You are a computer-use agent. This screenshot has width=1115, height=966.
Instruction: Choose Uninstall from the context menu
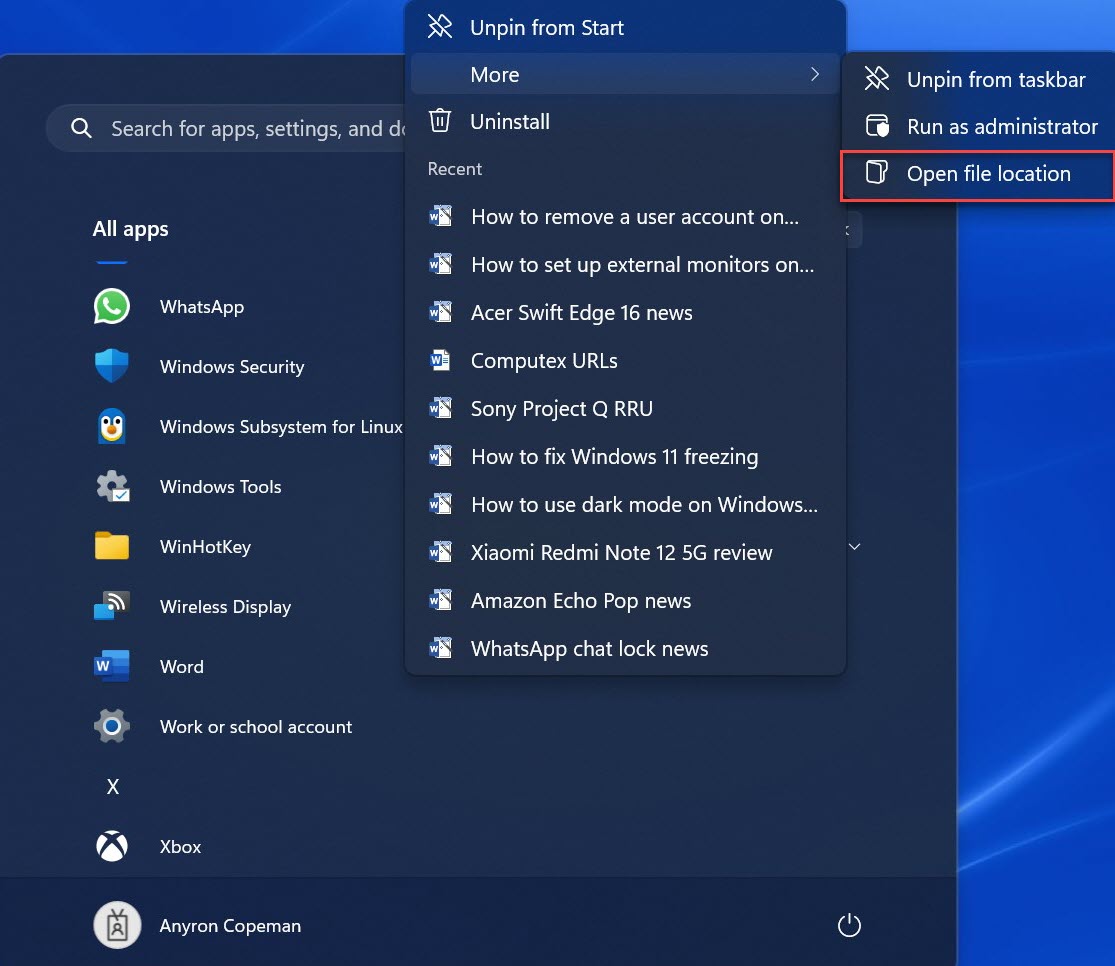tap(625, 122)
